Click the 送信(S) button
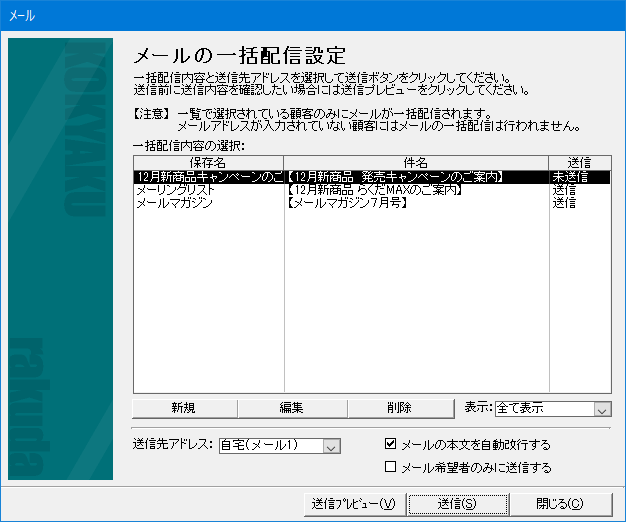The image size is (626, 522). pos(457,503)
